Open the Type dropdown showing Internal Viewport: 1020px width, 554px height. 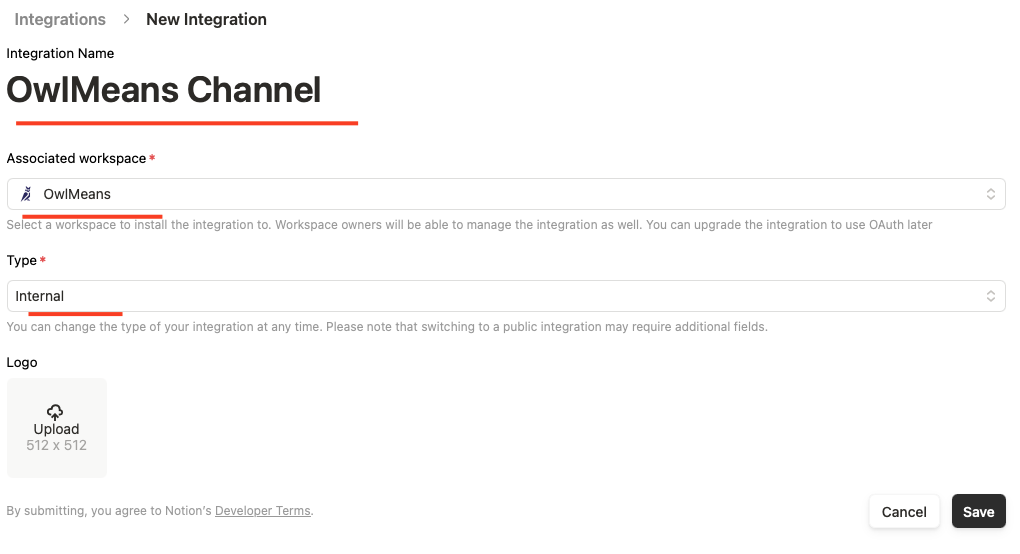pos(506,296)
